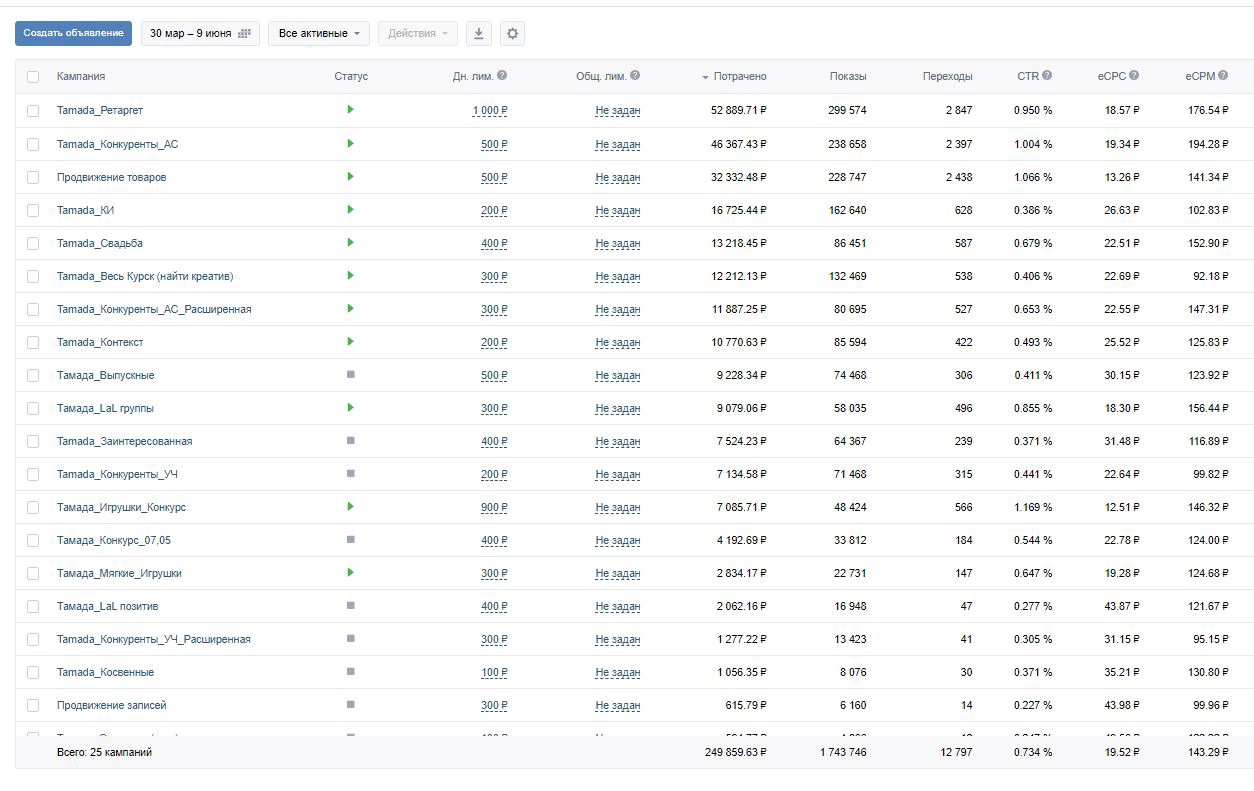Viewport: 1254px width, 791px height.
Task: Open the date range 30 мар – 9 июня picker
Action: [200, 33]
